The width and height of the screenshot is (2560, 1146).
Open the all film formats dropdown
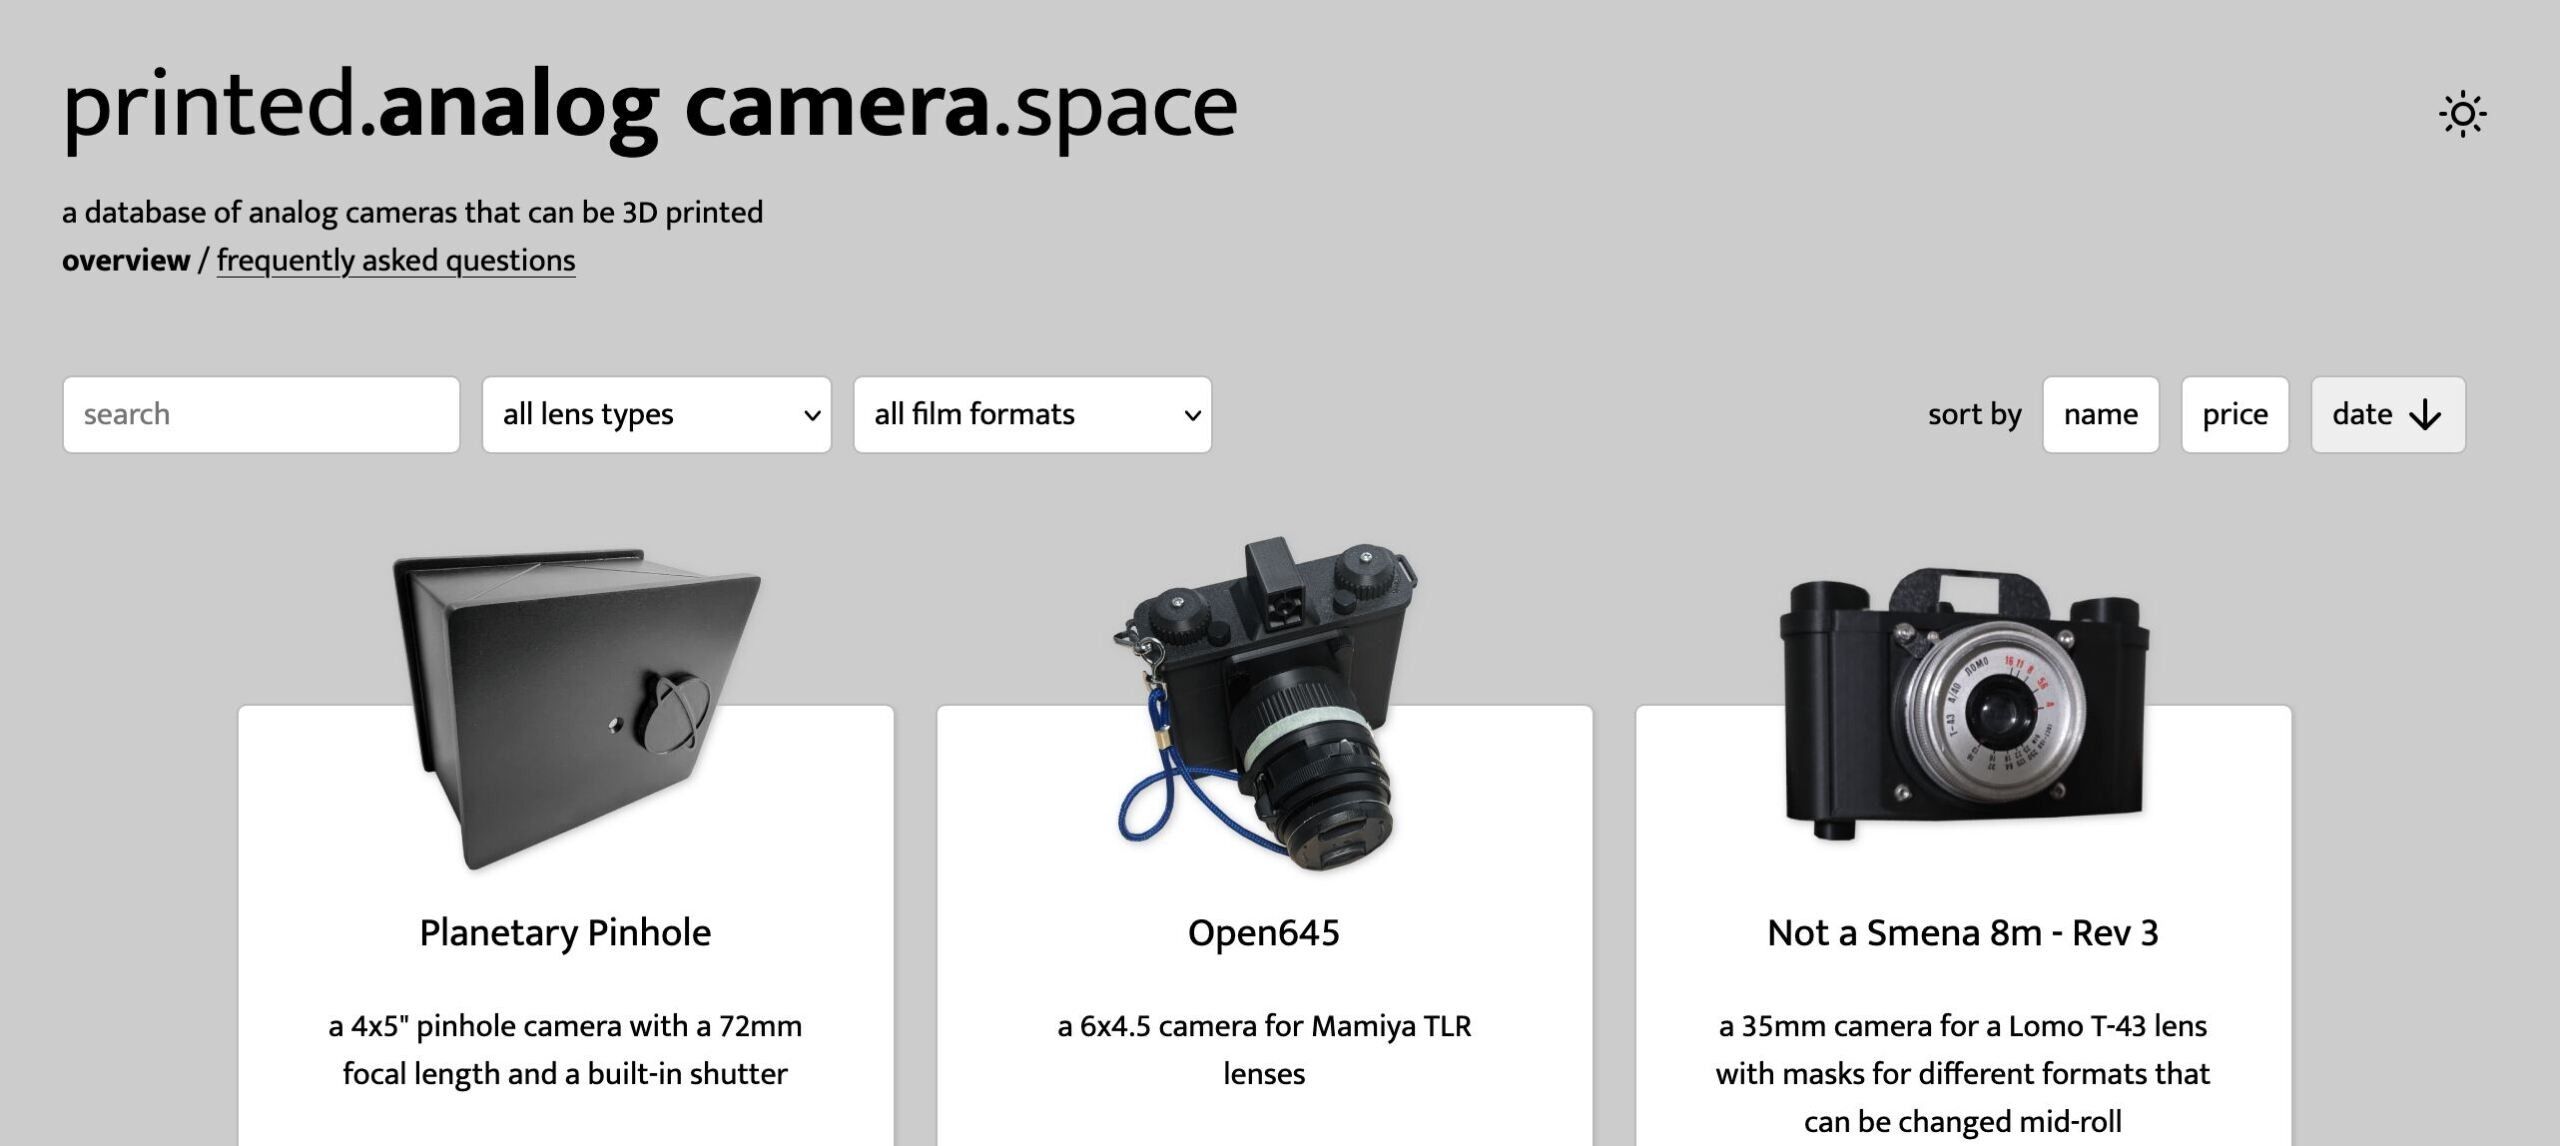(1032, 414)
